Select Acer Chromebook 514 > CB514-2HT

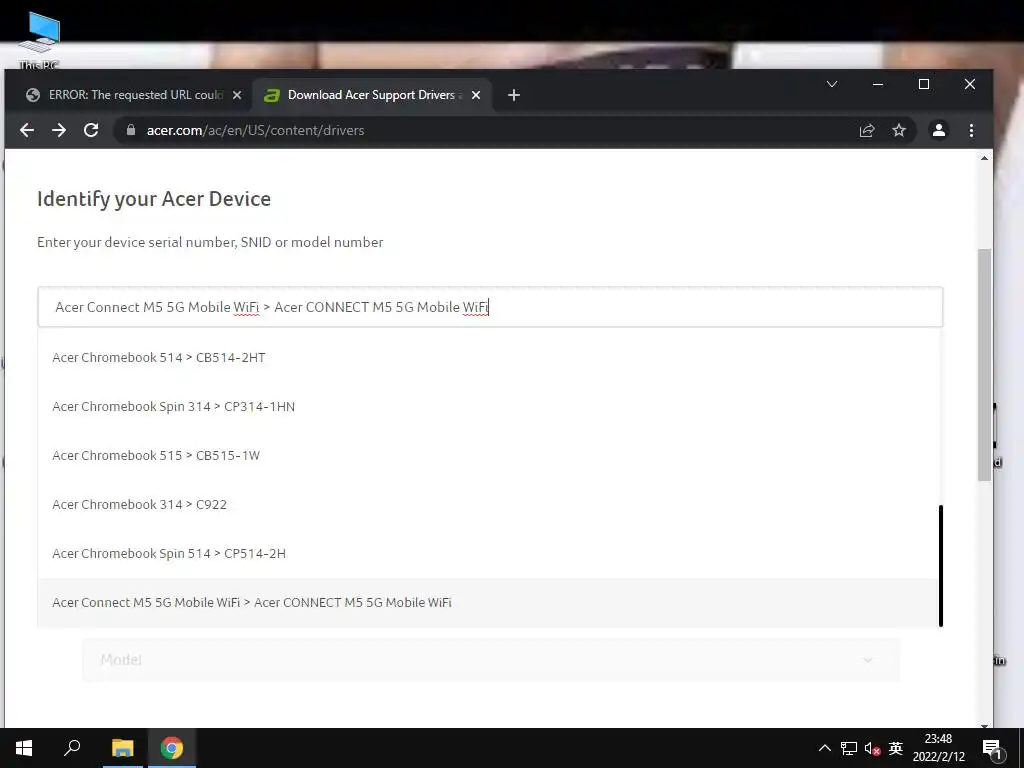[x=488, y=357]
